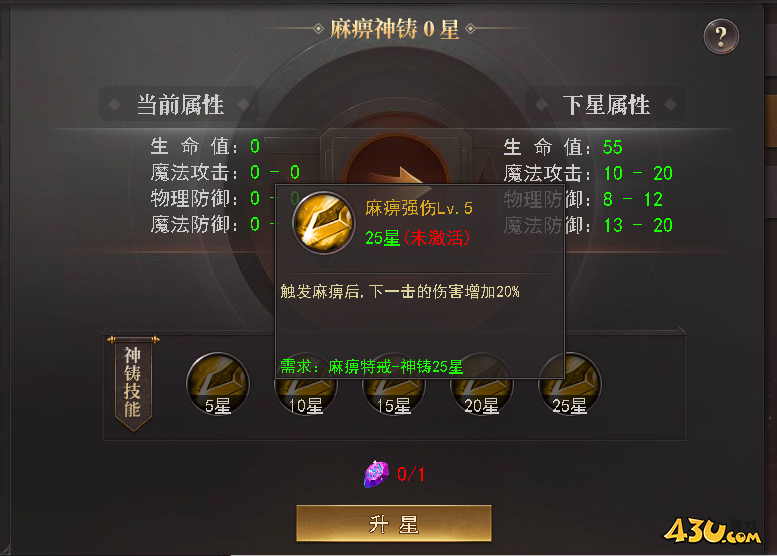
Task: Click the 麻痹神铸 0 星 title
Action: 394,29
